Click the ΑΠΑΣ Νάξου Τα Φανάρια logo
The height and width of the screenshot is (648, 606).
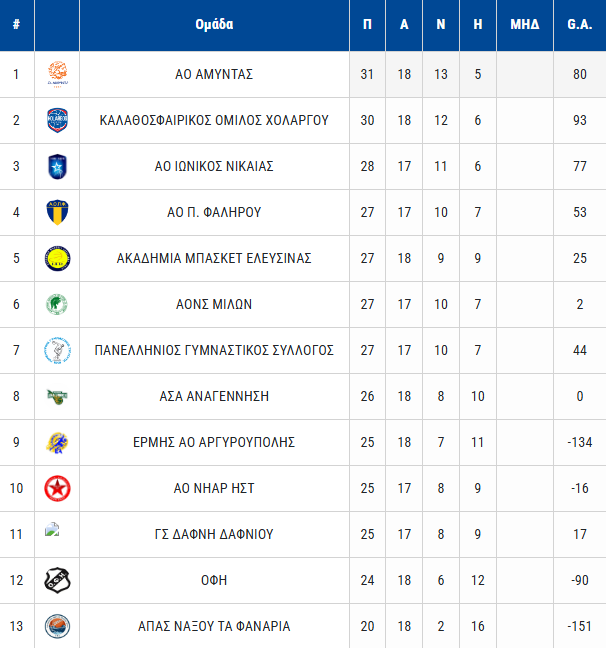pyautogui.click(x=57, y=626)
